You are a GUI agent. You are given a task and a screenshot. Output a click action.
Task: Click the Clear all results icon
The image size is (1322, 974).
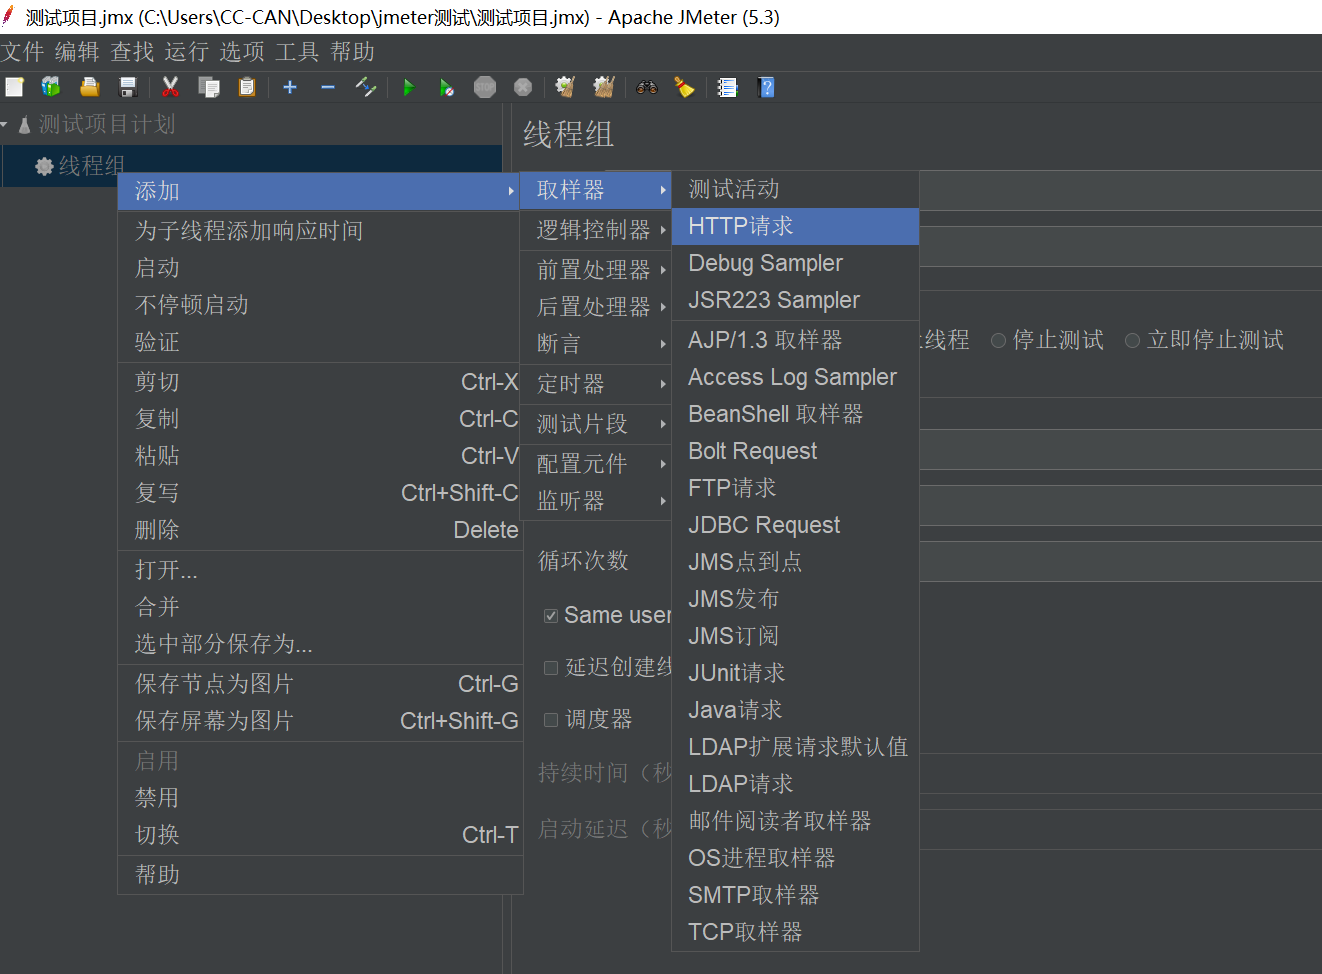[x=603, y=87]
